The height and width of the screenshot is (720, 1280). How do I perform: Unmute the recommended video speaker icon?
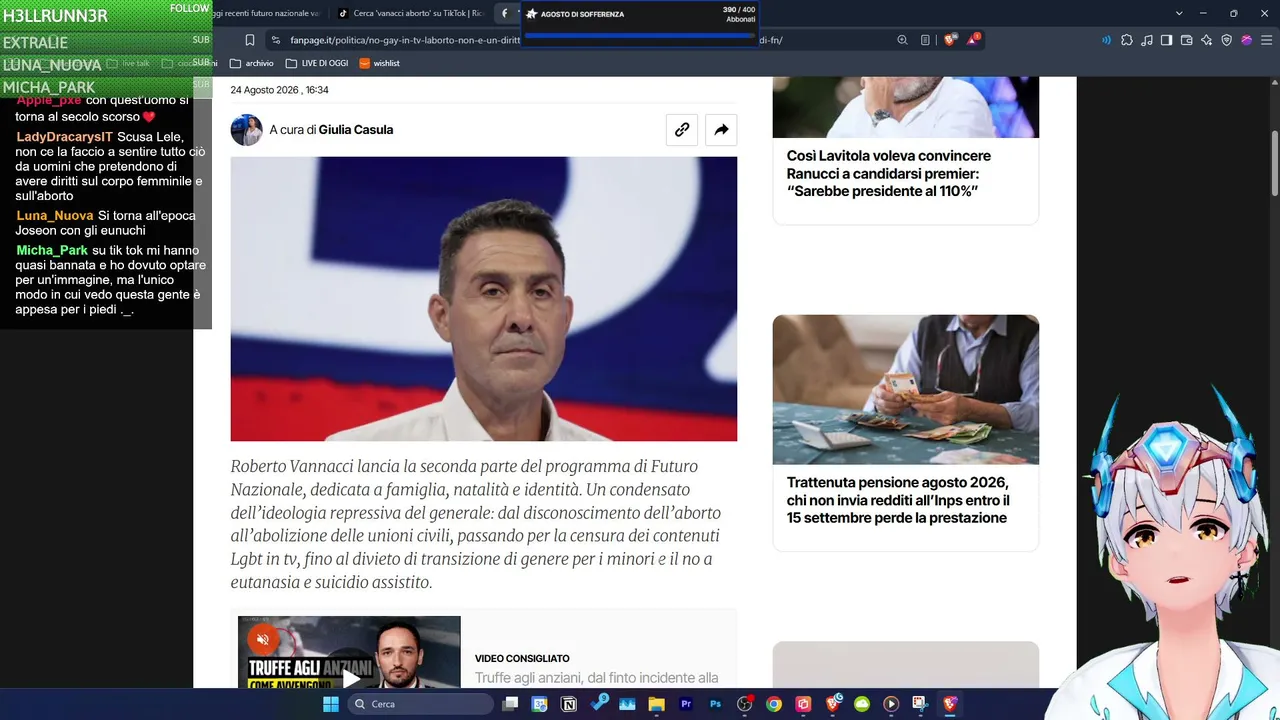pos(263,639)
